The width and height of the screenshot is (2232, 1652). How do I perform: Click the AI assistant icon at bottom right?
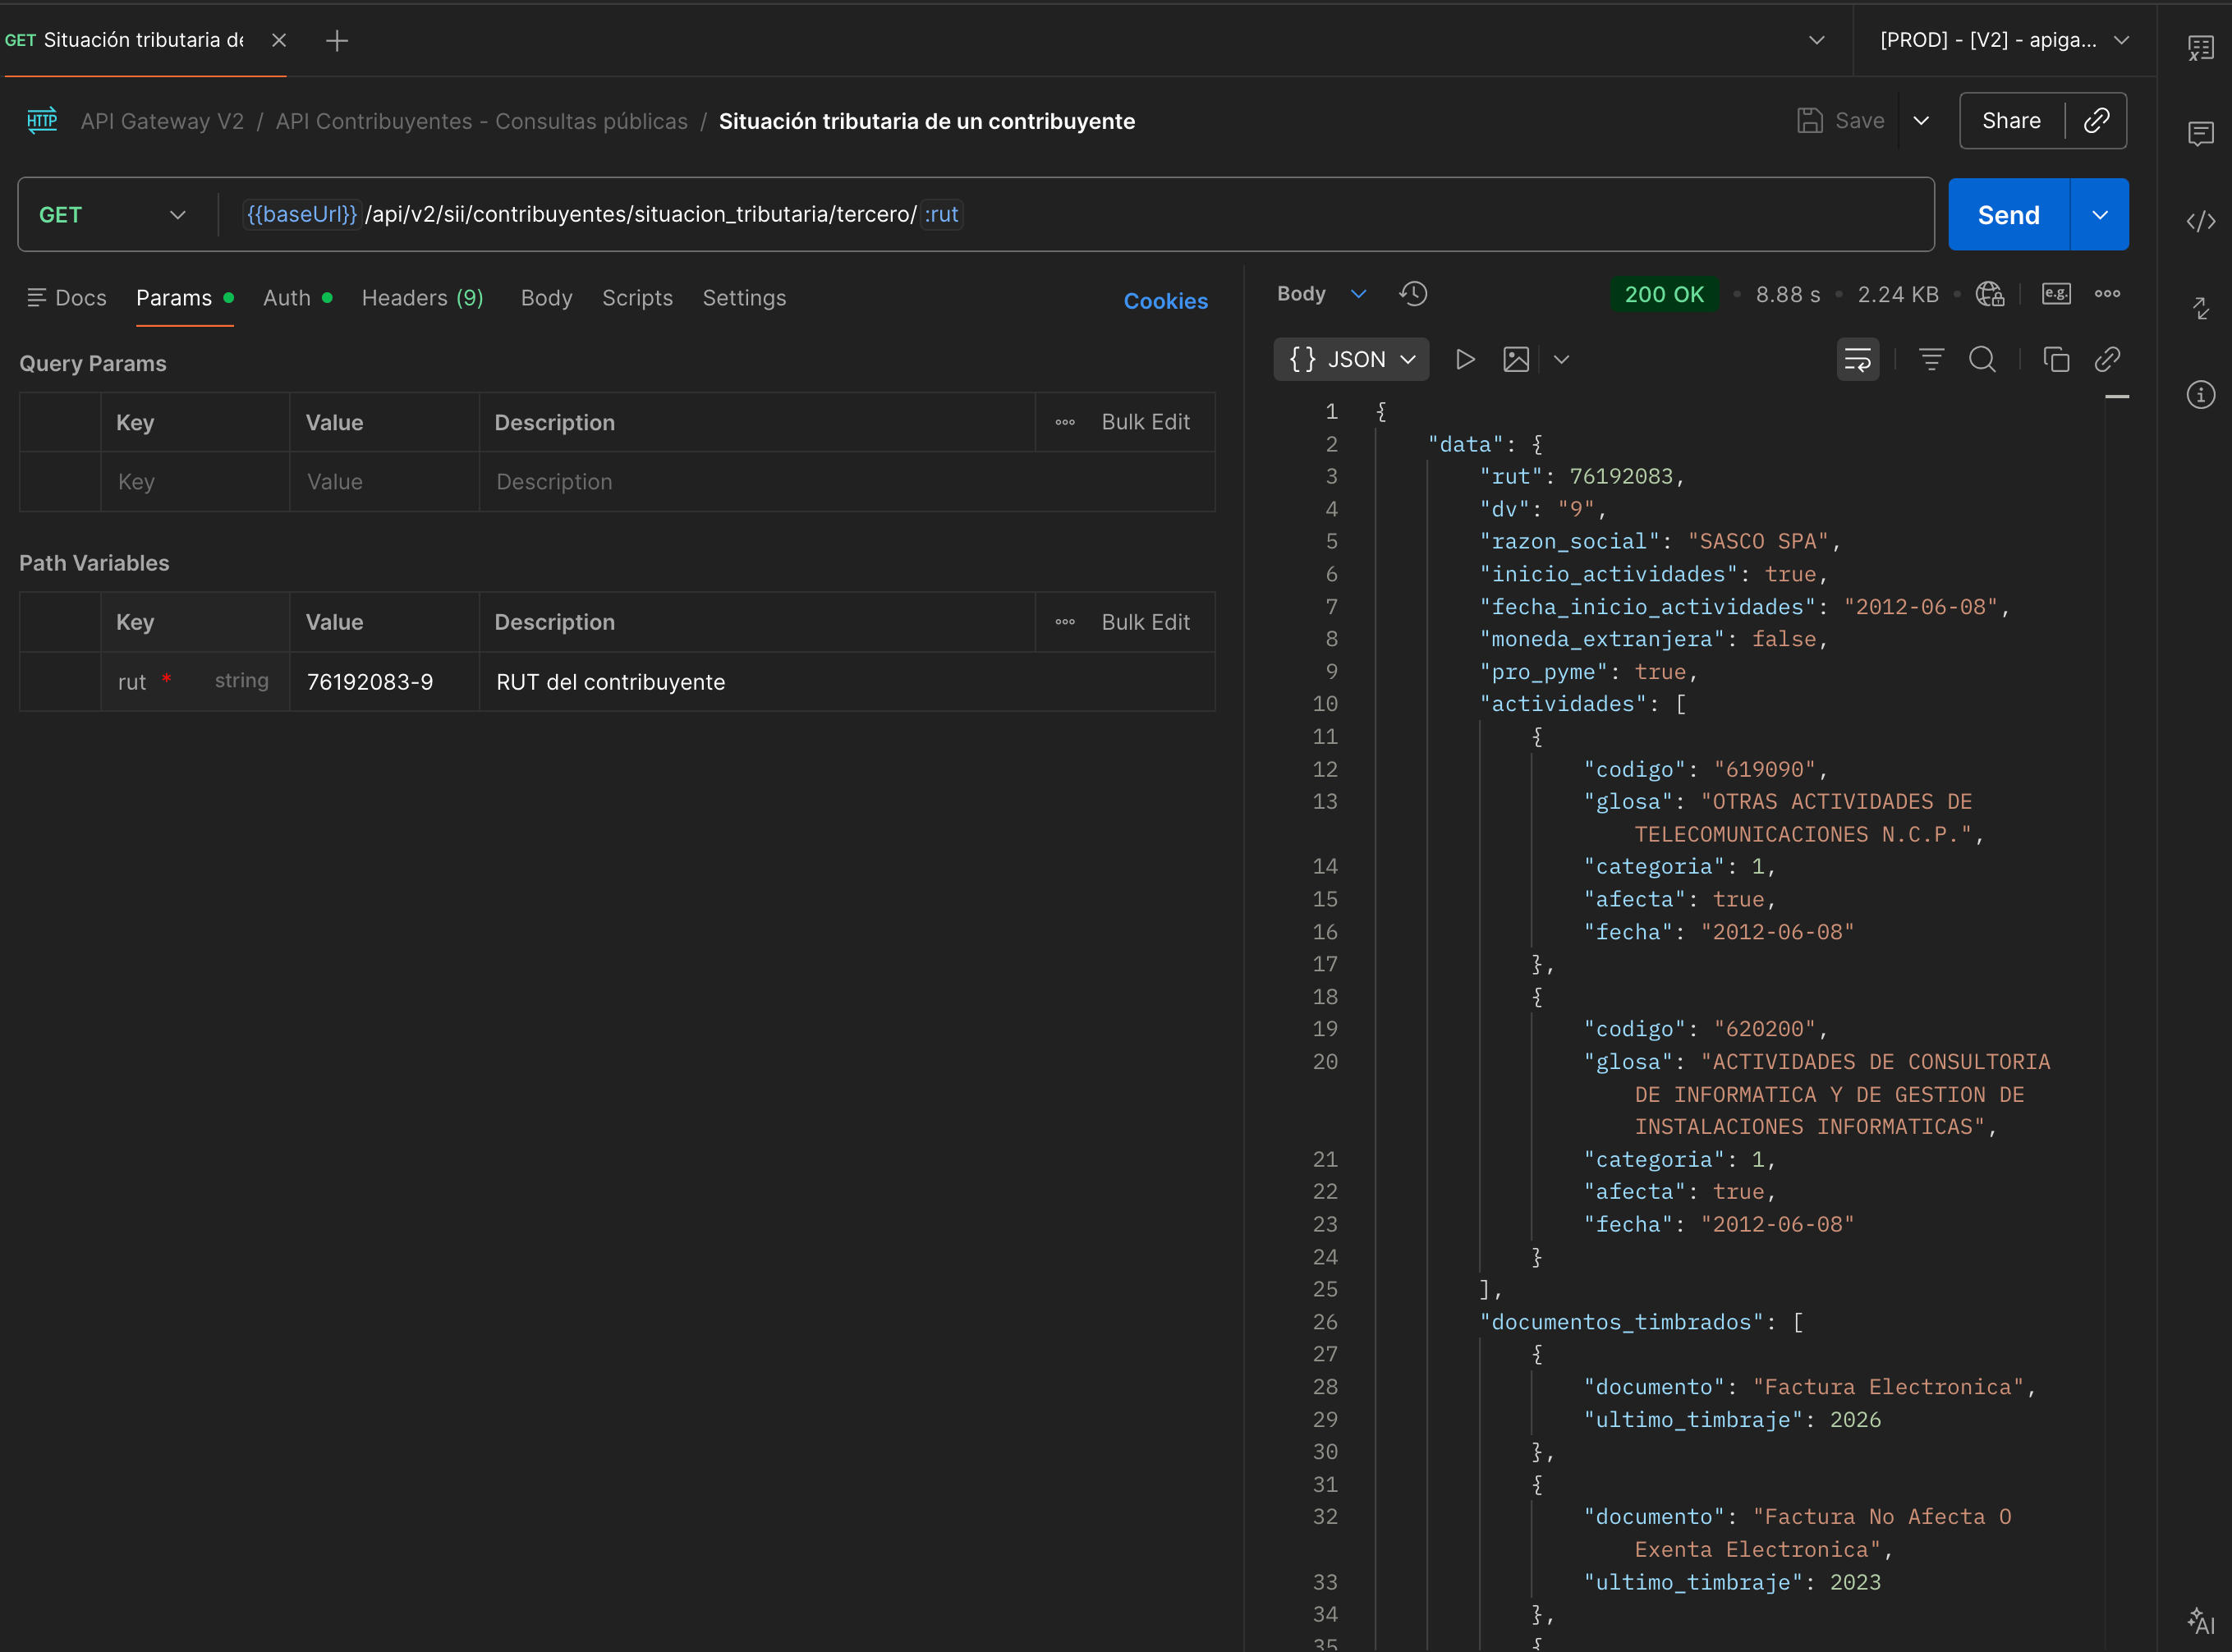click(2200, 1620)
